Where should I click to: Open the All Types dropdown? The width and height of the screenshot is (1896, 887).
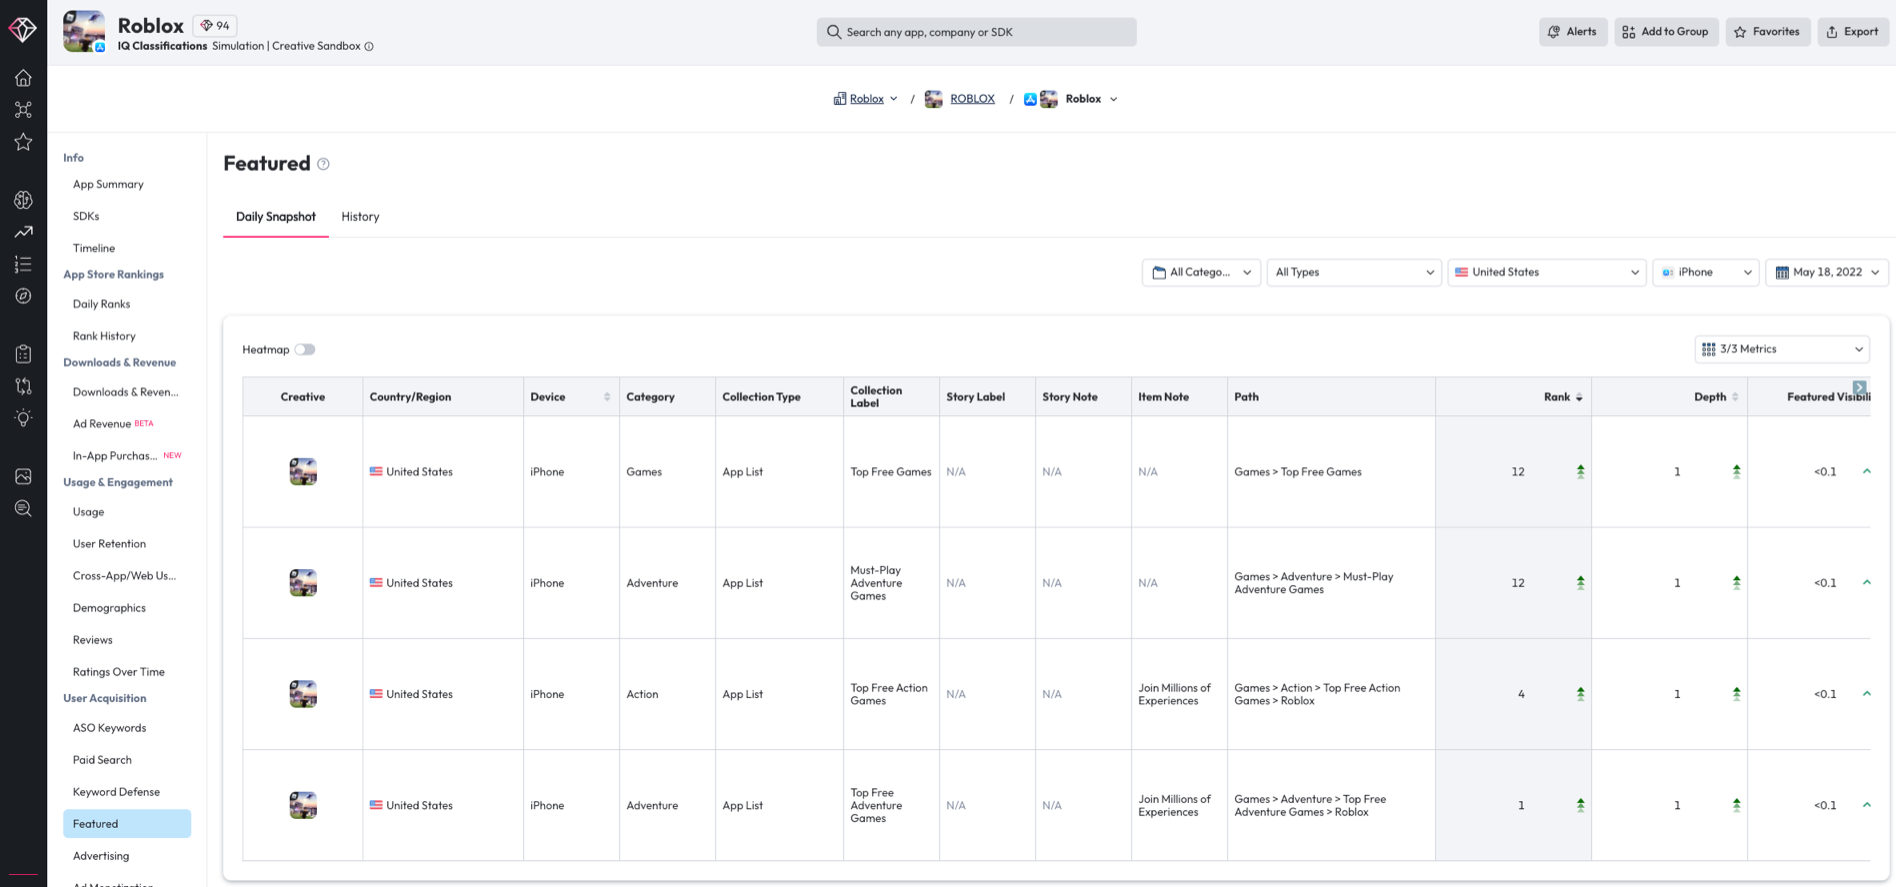click(x=1354, y=272)
